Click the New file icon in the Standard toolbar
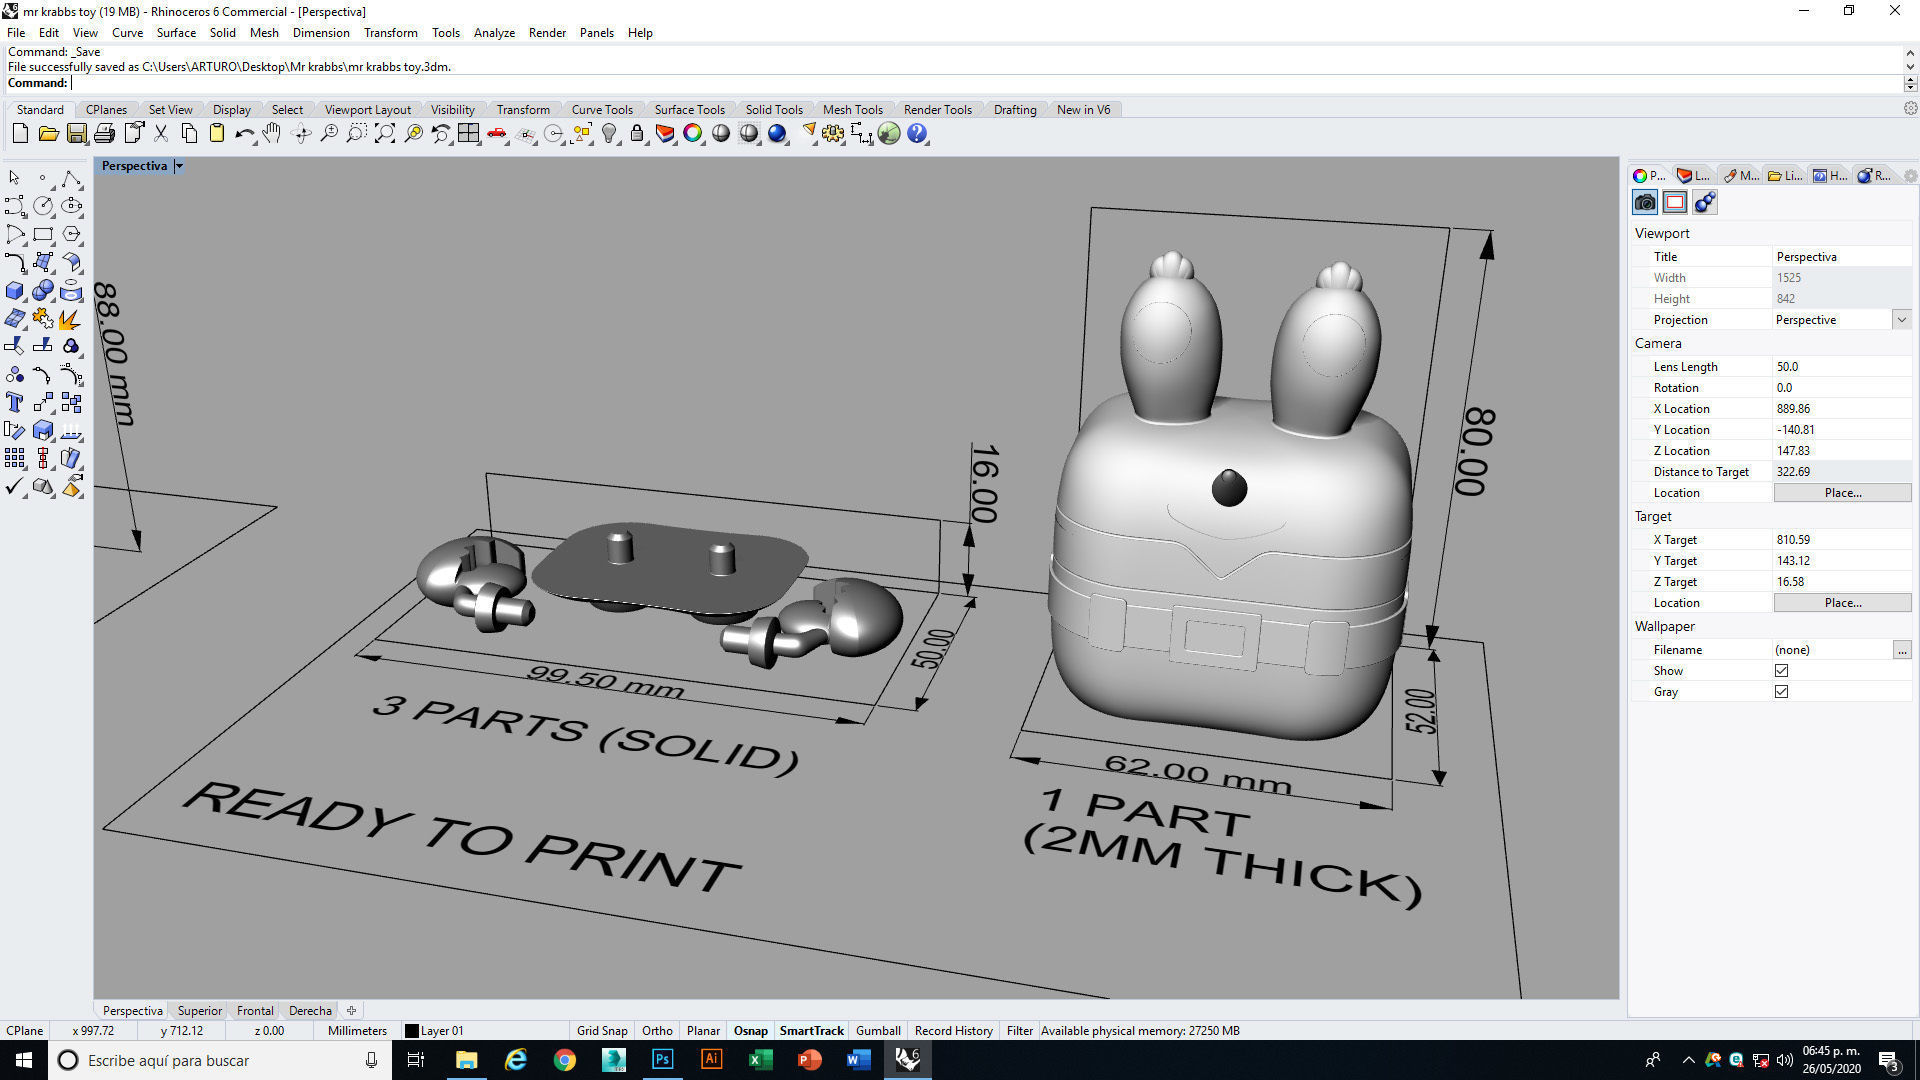The width and height of the screenshot is (1920, 1080). (x=20, y=133)
